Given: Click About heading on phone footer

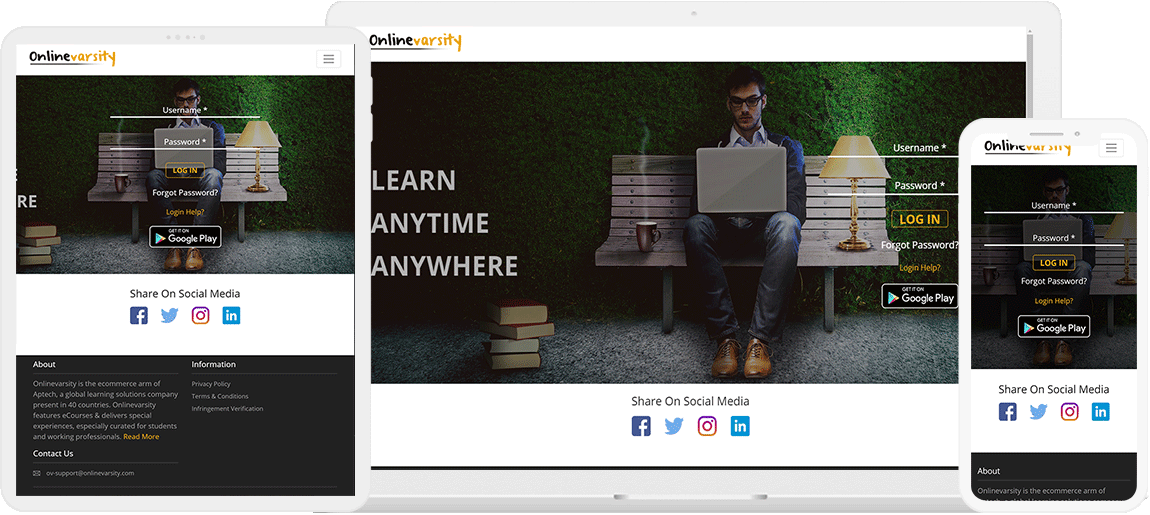Looking at the screenshot, I should click(989, 471).
